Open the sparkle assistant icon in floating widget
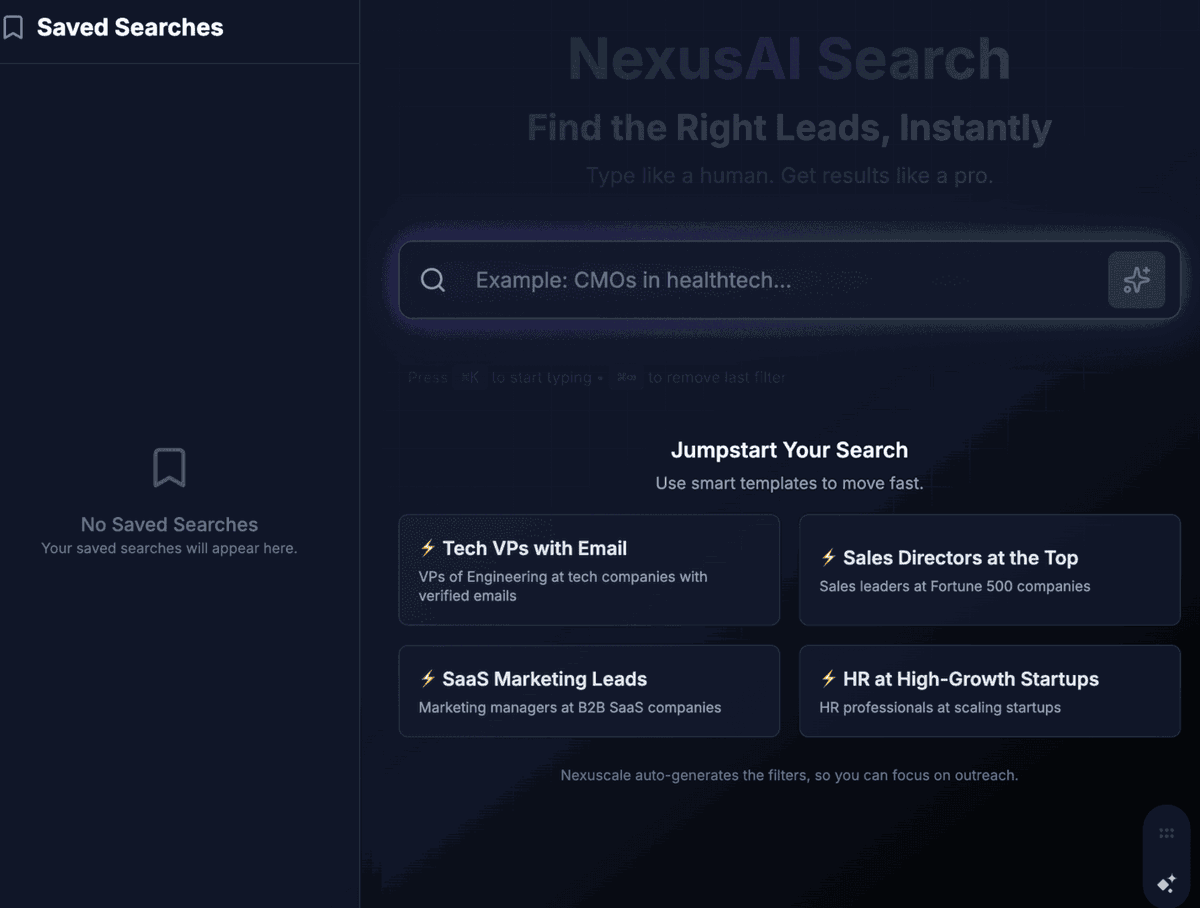The height and width of the screenshot is (908, 1200). click(x=1166, y=883)
